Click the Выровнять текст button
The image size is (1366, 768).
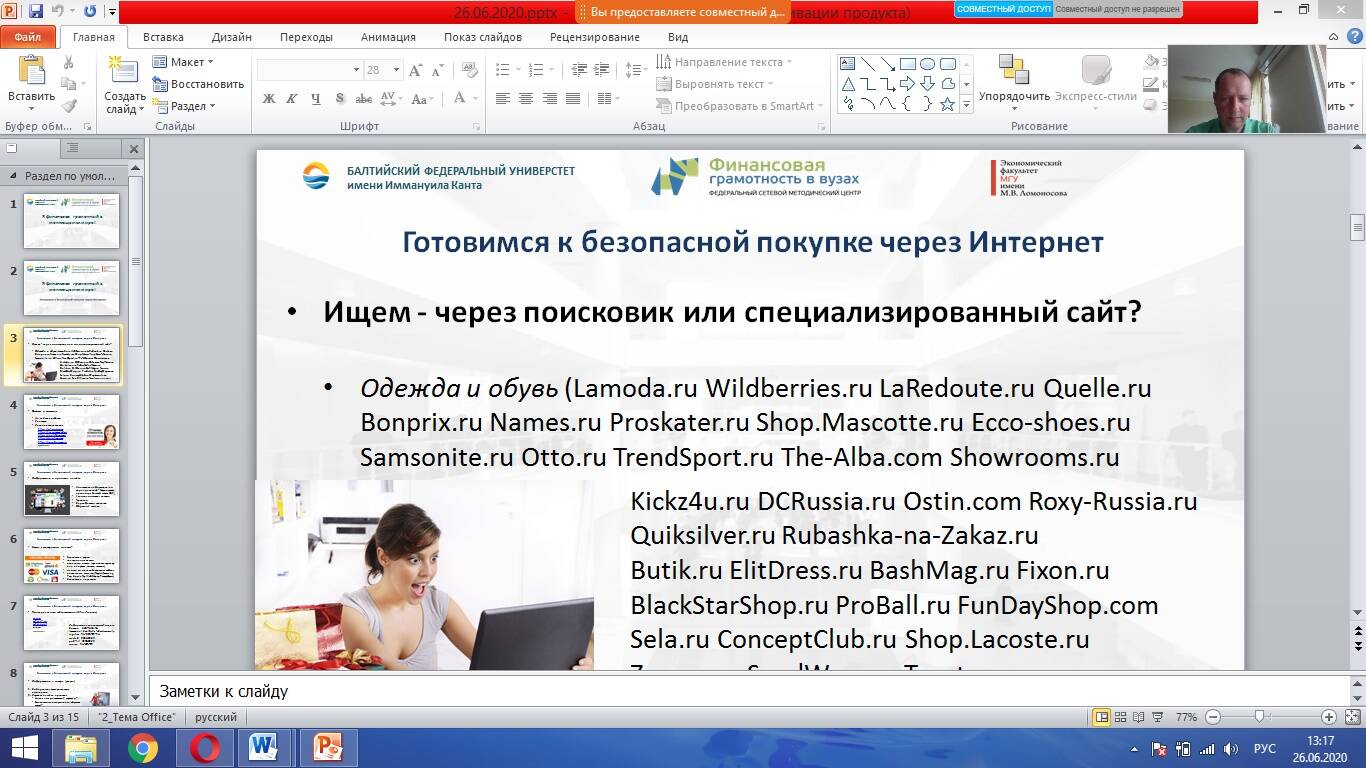coord(714,84)
